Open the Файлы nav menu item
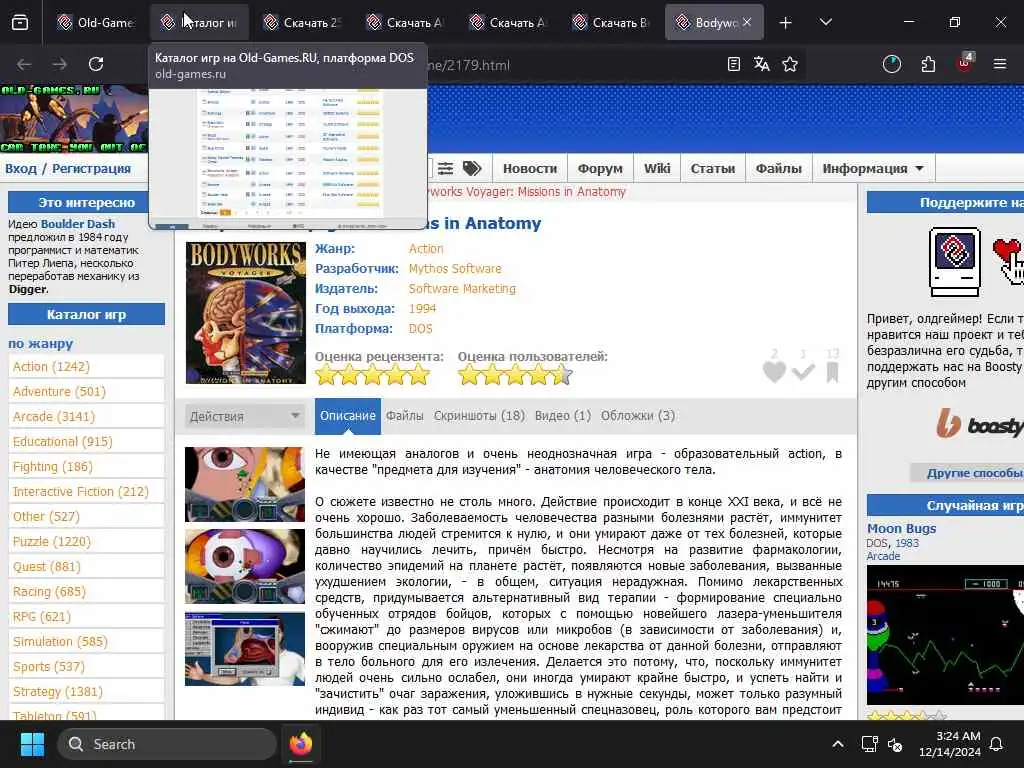 coord(778,168)
